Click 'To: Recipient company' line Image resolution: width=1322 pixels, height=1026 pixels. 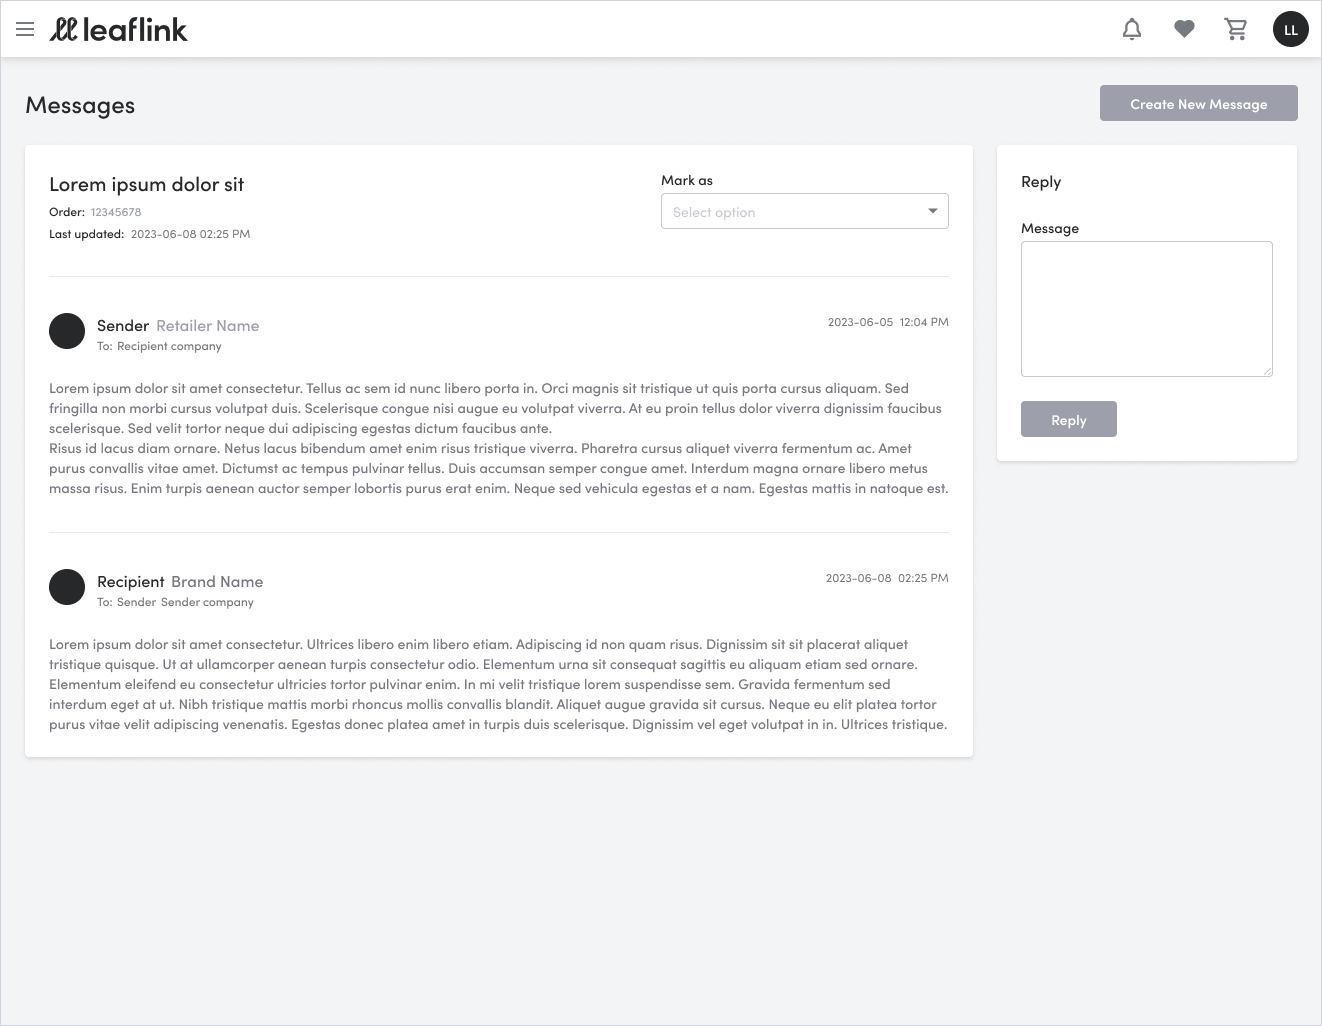[x=159, y=346]
